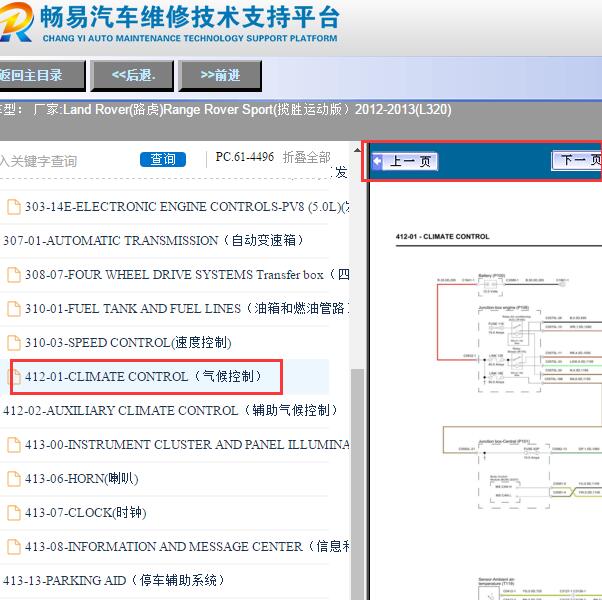Click document icon of 310-03 entry

pyautogui.click(x=14, y=342)
